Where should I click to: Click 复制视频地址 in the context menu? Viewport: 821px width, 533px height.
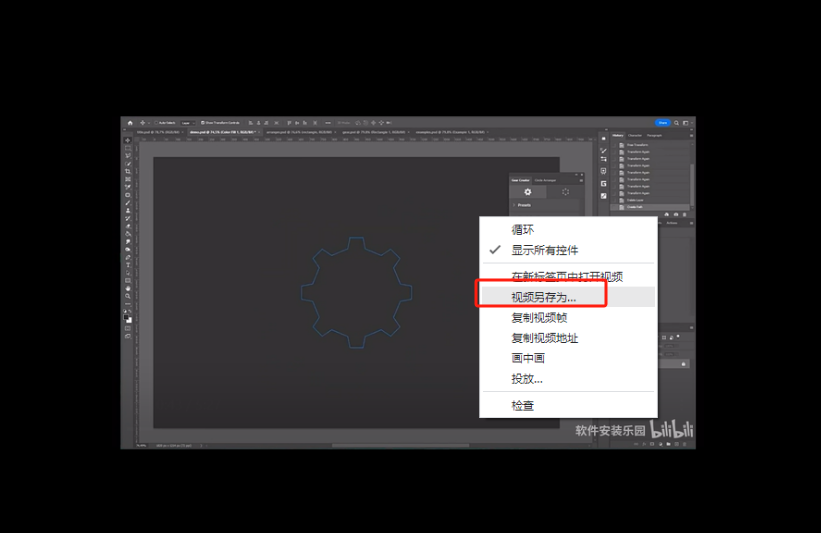[545, 338]
